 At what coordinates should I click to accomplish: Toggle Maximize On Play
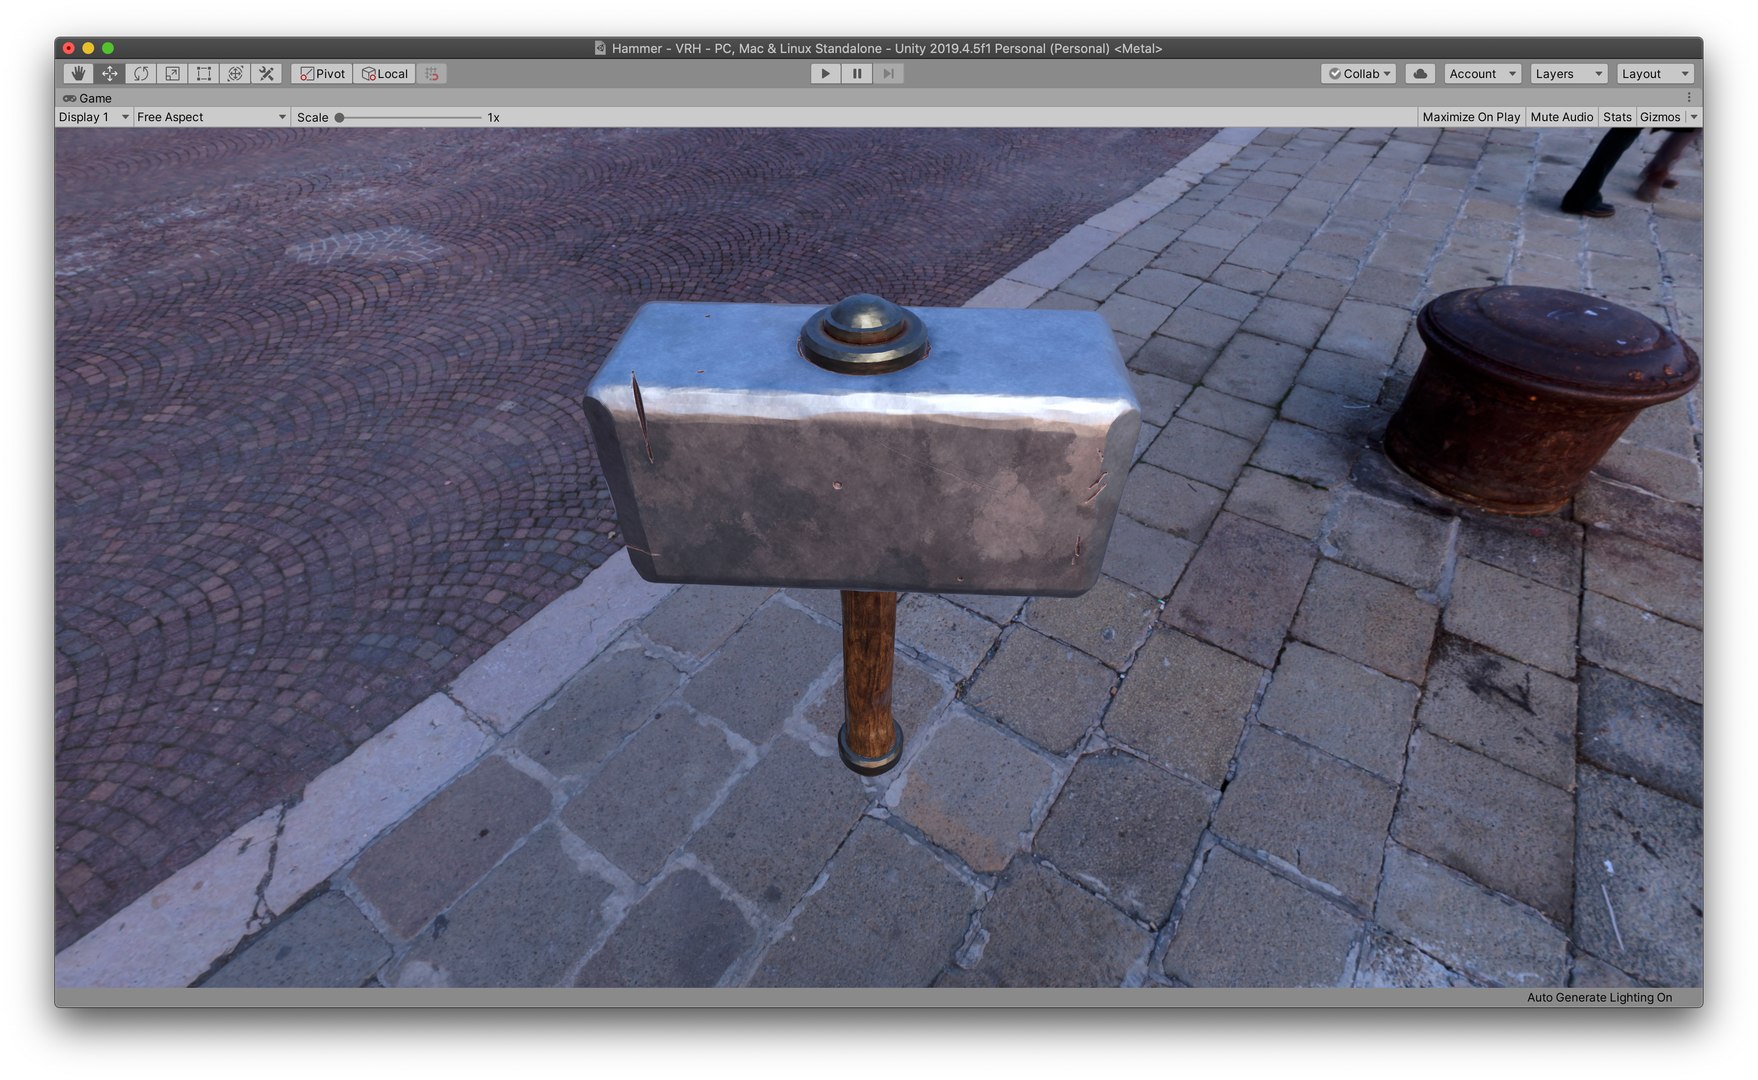1471,117
